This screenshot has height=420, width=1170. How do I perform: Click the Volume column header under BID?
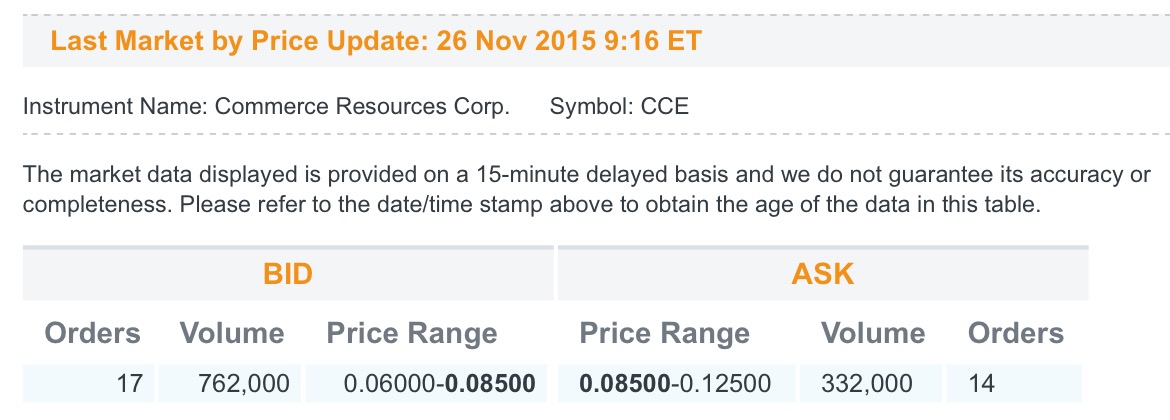pyautogui.click(x=231, y=333)
